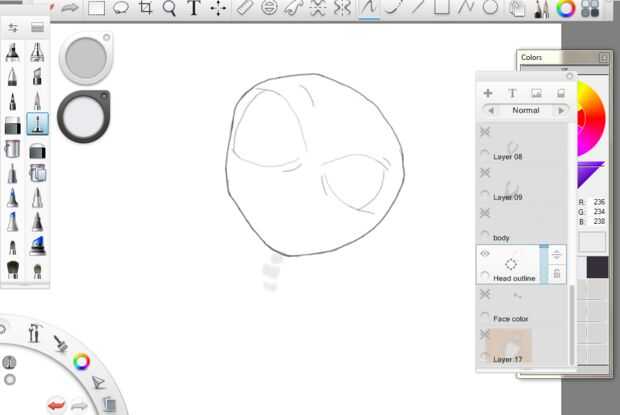Toggle the ellipse guide tool
Image resolution: width=620 pixels, height=415 pixels.
[269, 8]
